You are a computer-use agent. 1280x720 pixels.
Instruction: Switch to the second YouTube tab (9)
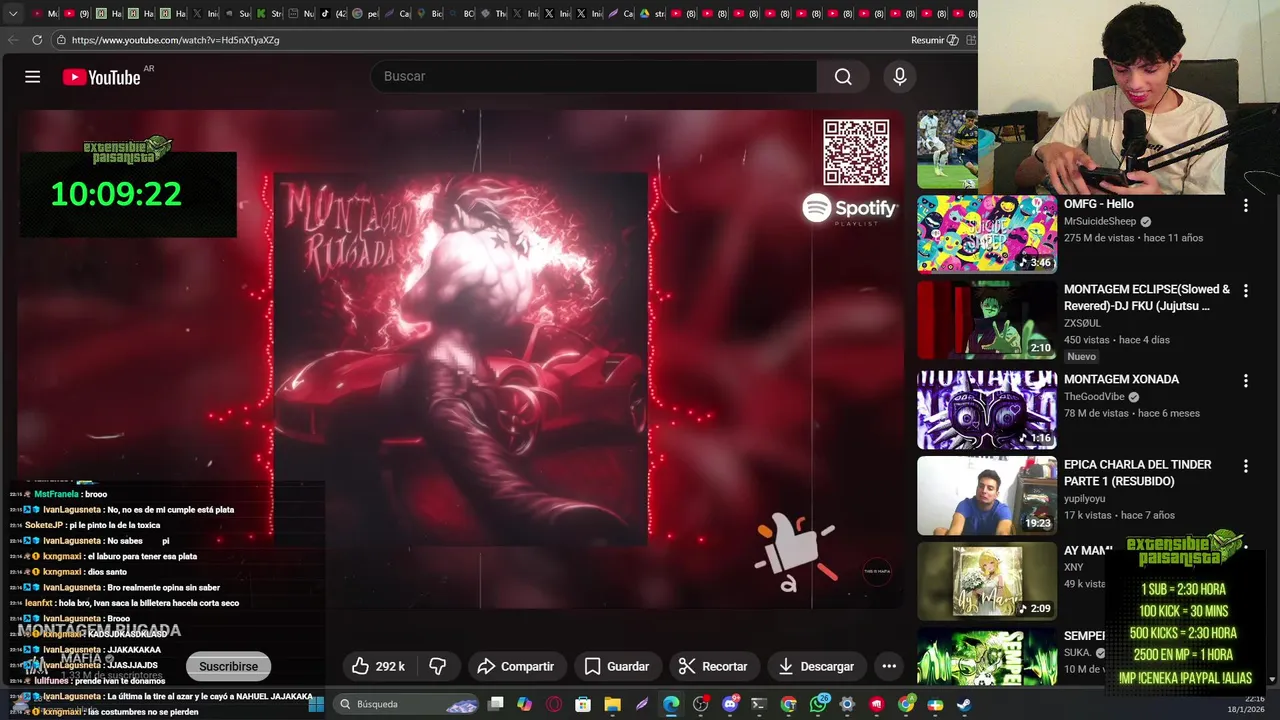[77, 14]
